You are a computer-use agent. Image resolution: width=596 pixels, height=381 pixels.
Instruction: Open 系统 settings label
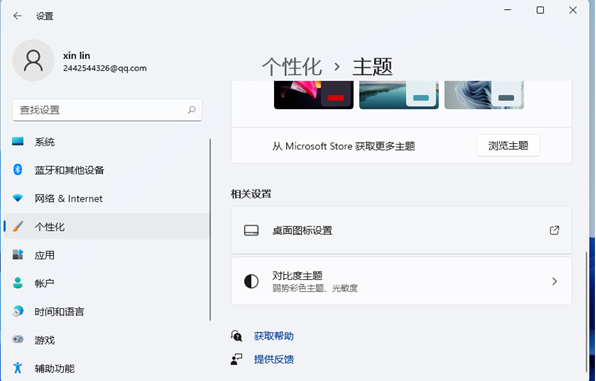click(x=44, y=142)
